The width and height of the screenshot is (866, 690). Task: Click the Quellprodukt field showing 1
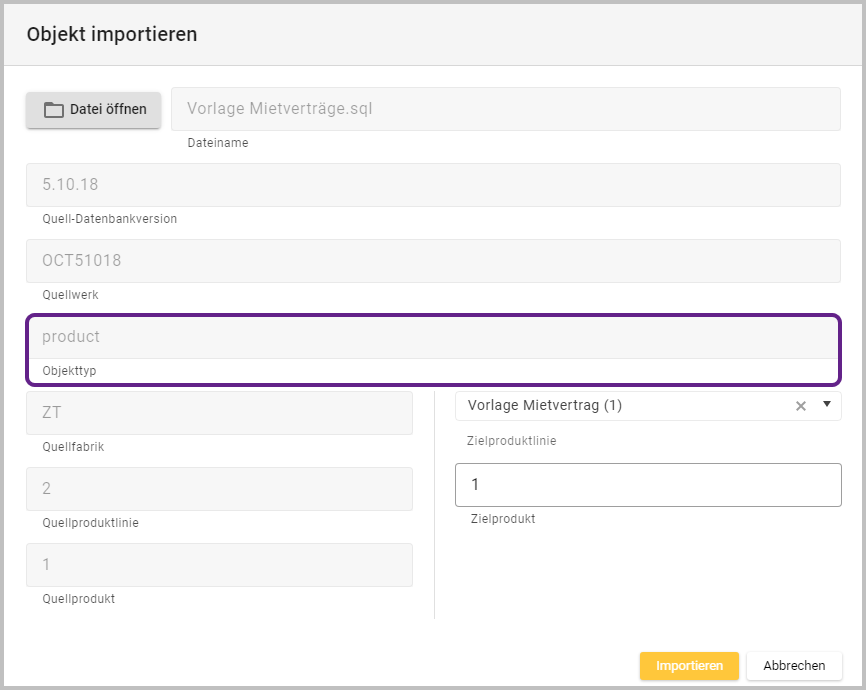pos(219,565)
